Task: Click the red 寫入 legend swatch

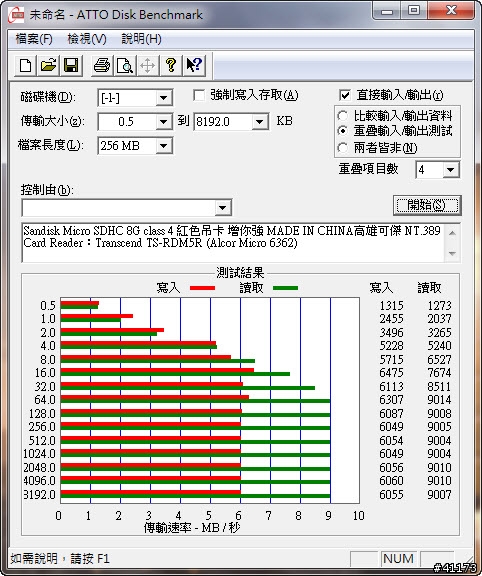Action: click(202, 288)
